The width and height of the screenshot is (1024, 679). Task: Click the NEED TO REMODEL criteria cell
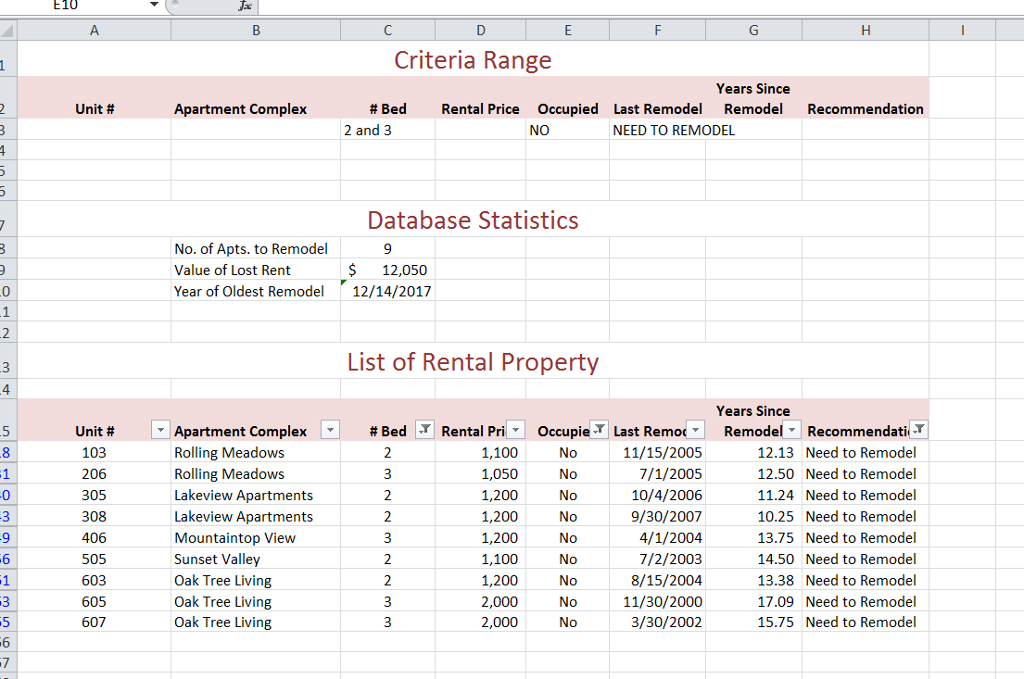point(657,130)
